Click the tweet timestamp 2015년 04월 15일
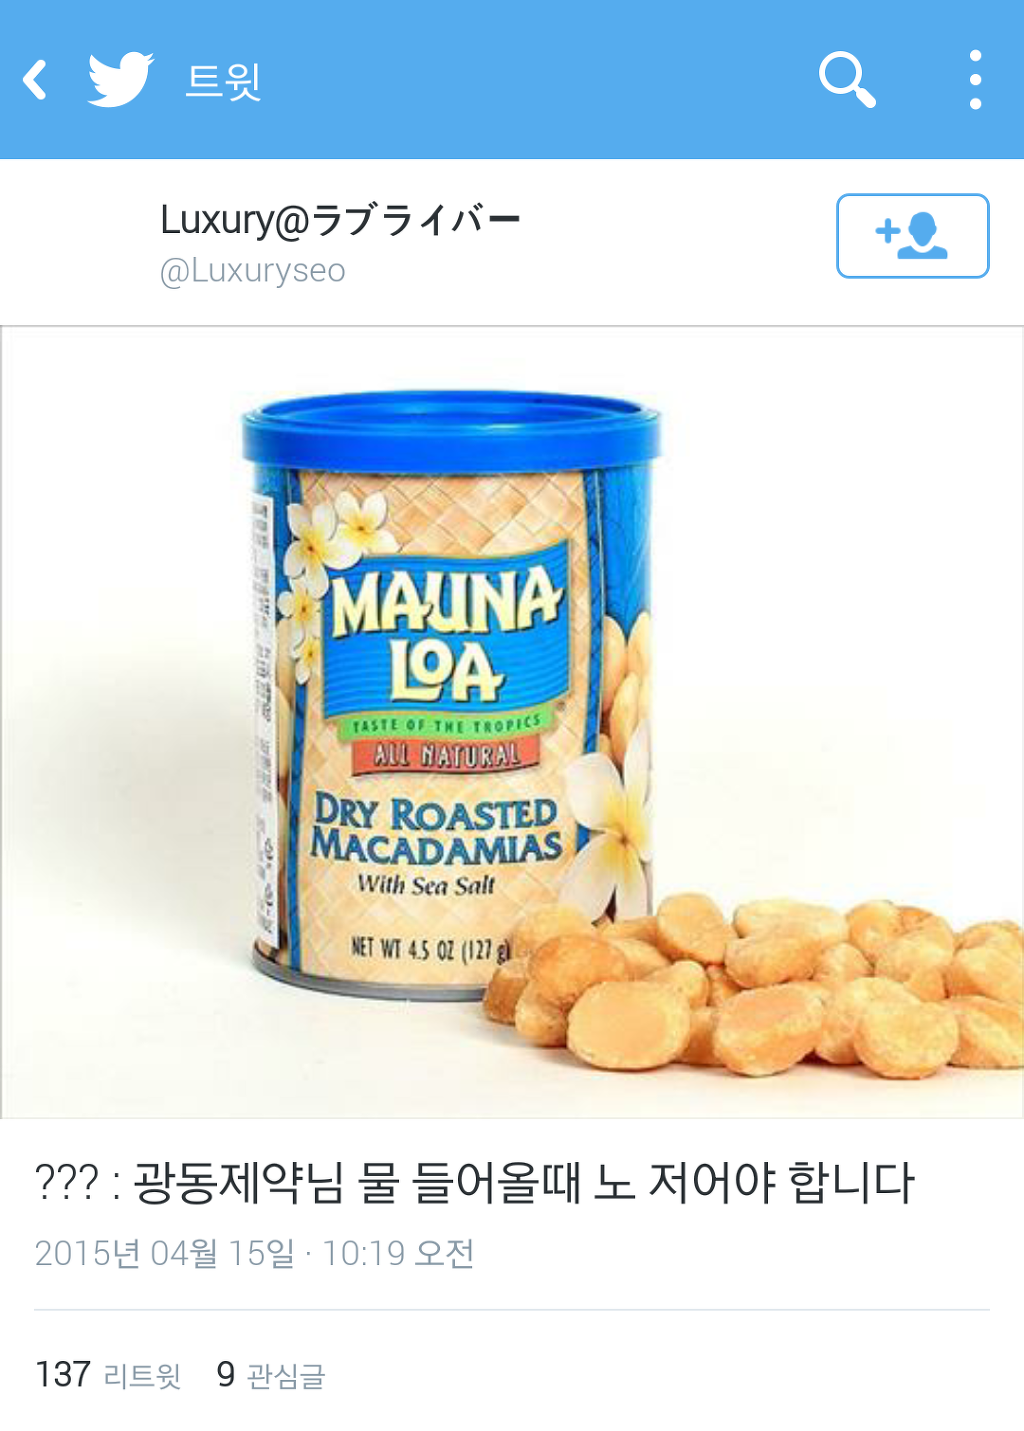This screenshot has width=1024, height=1431. (x=165, y=1253)
